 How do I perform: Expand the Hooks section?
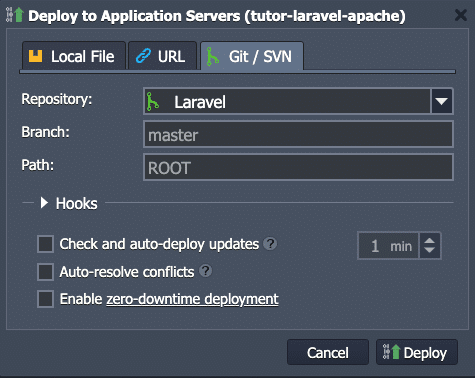pyautogui.click(x=44, y=203)
